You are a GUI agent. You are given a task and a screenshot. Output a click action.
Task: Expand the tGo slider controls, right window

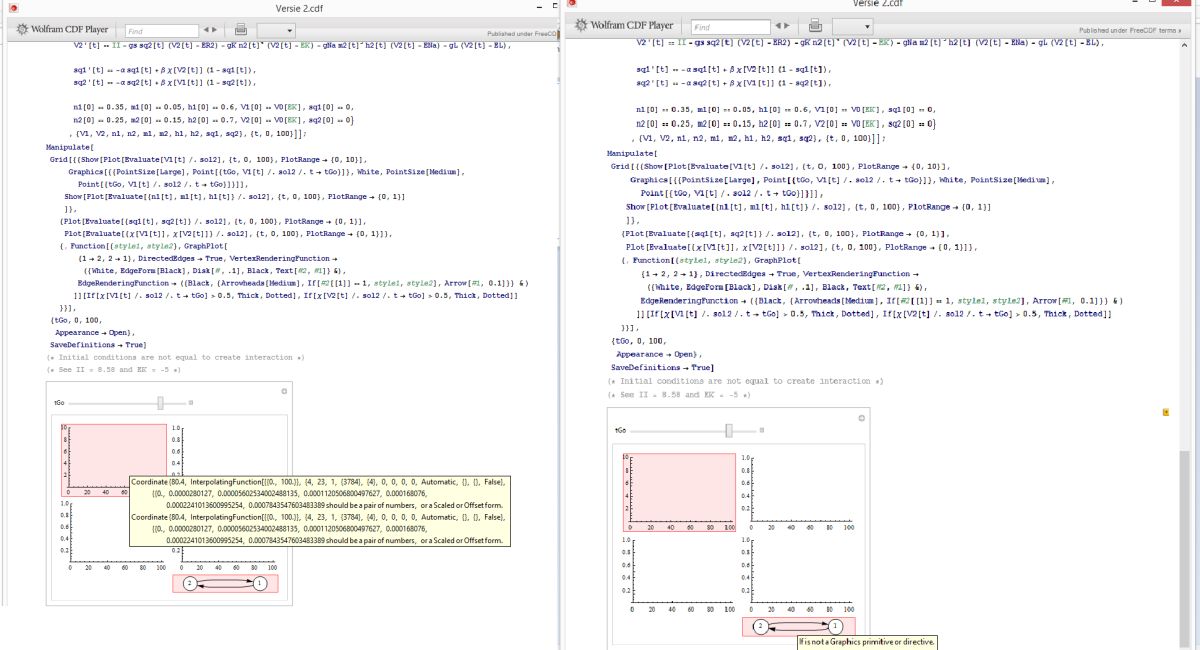(x=762, y=430)
